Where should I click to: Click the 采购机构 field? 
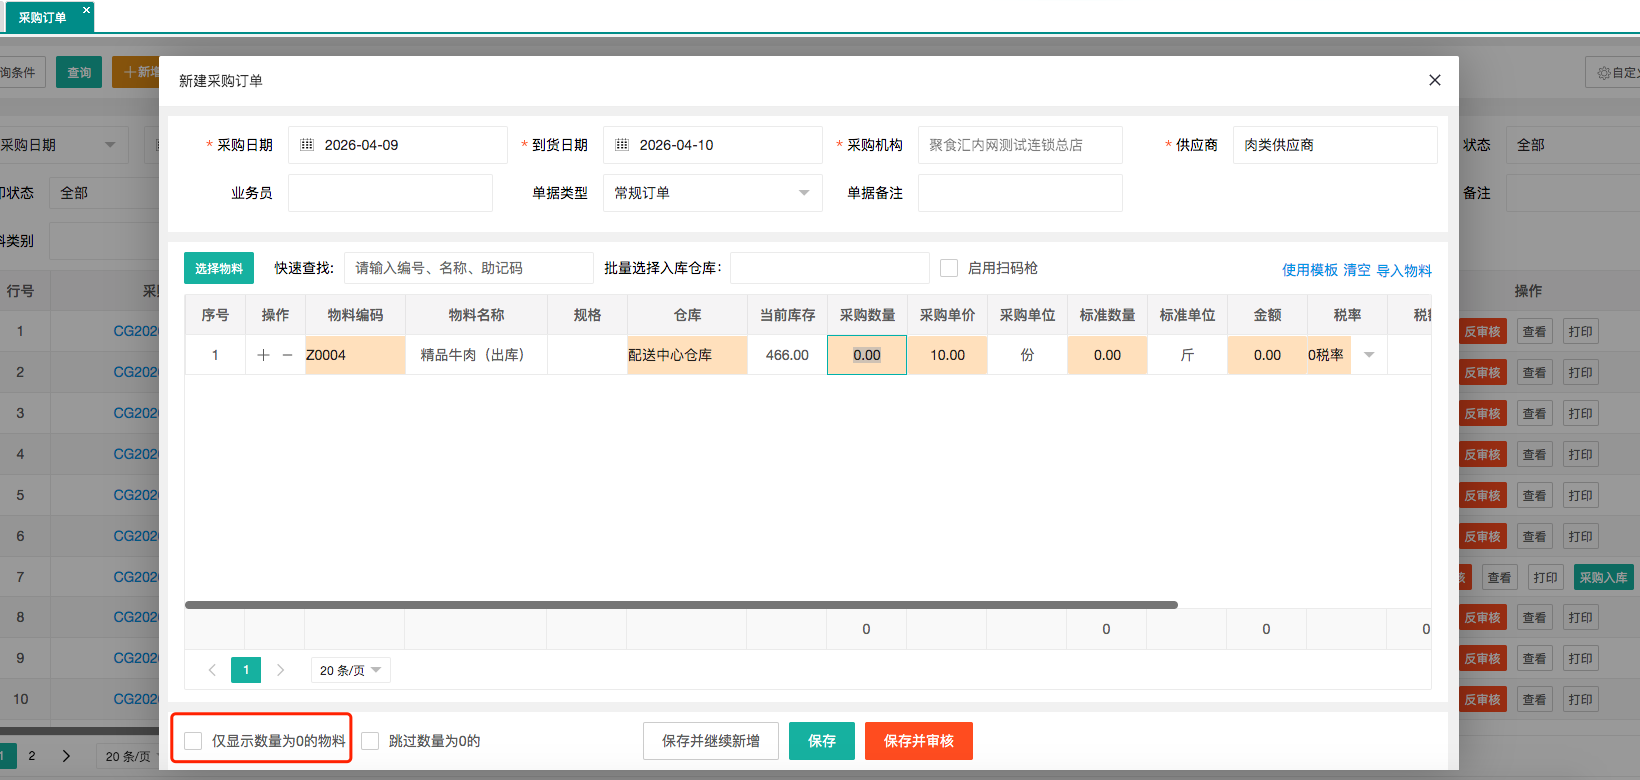(1020, 145)
